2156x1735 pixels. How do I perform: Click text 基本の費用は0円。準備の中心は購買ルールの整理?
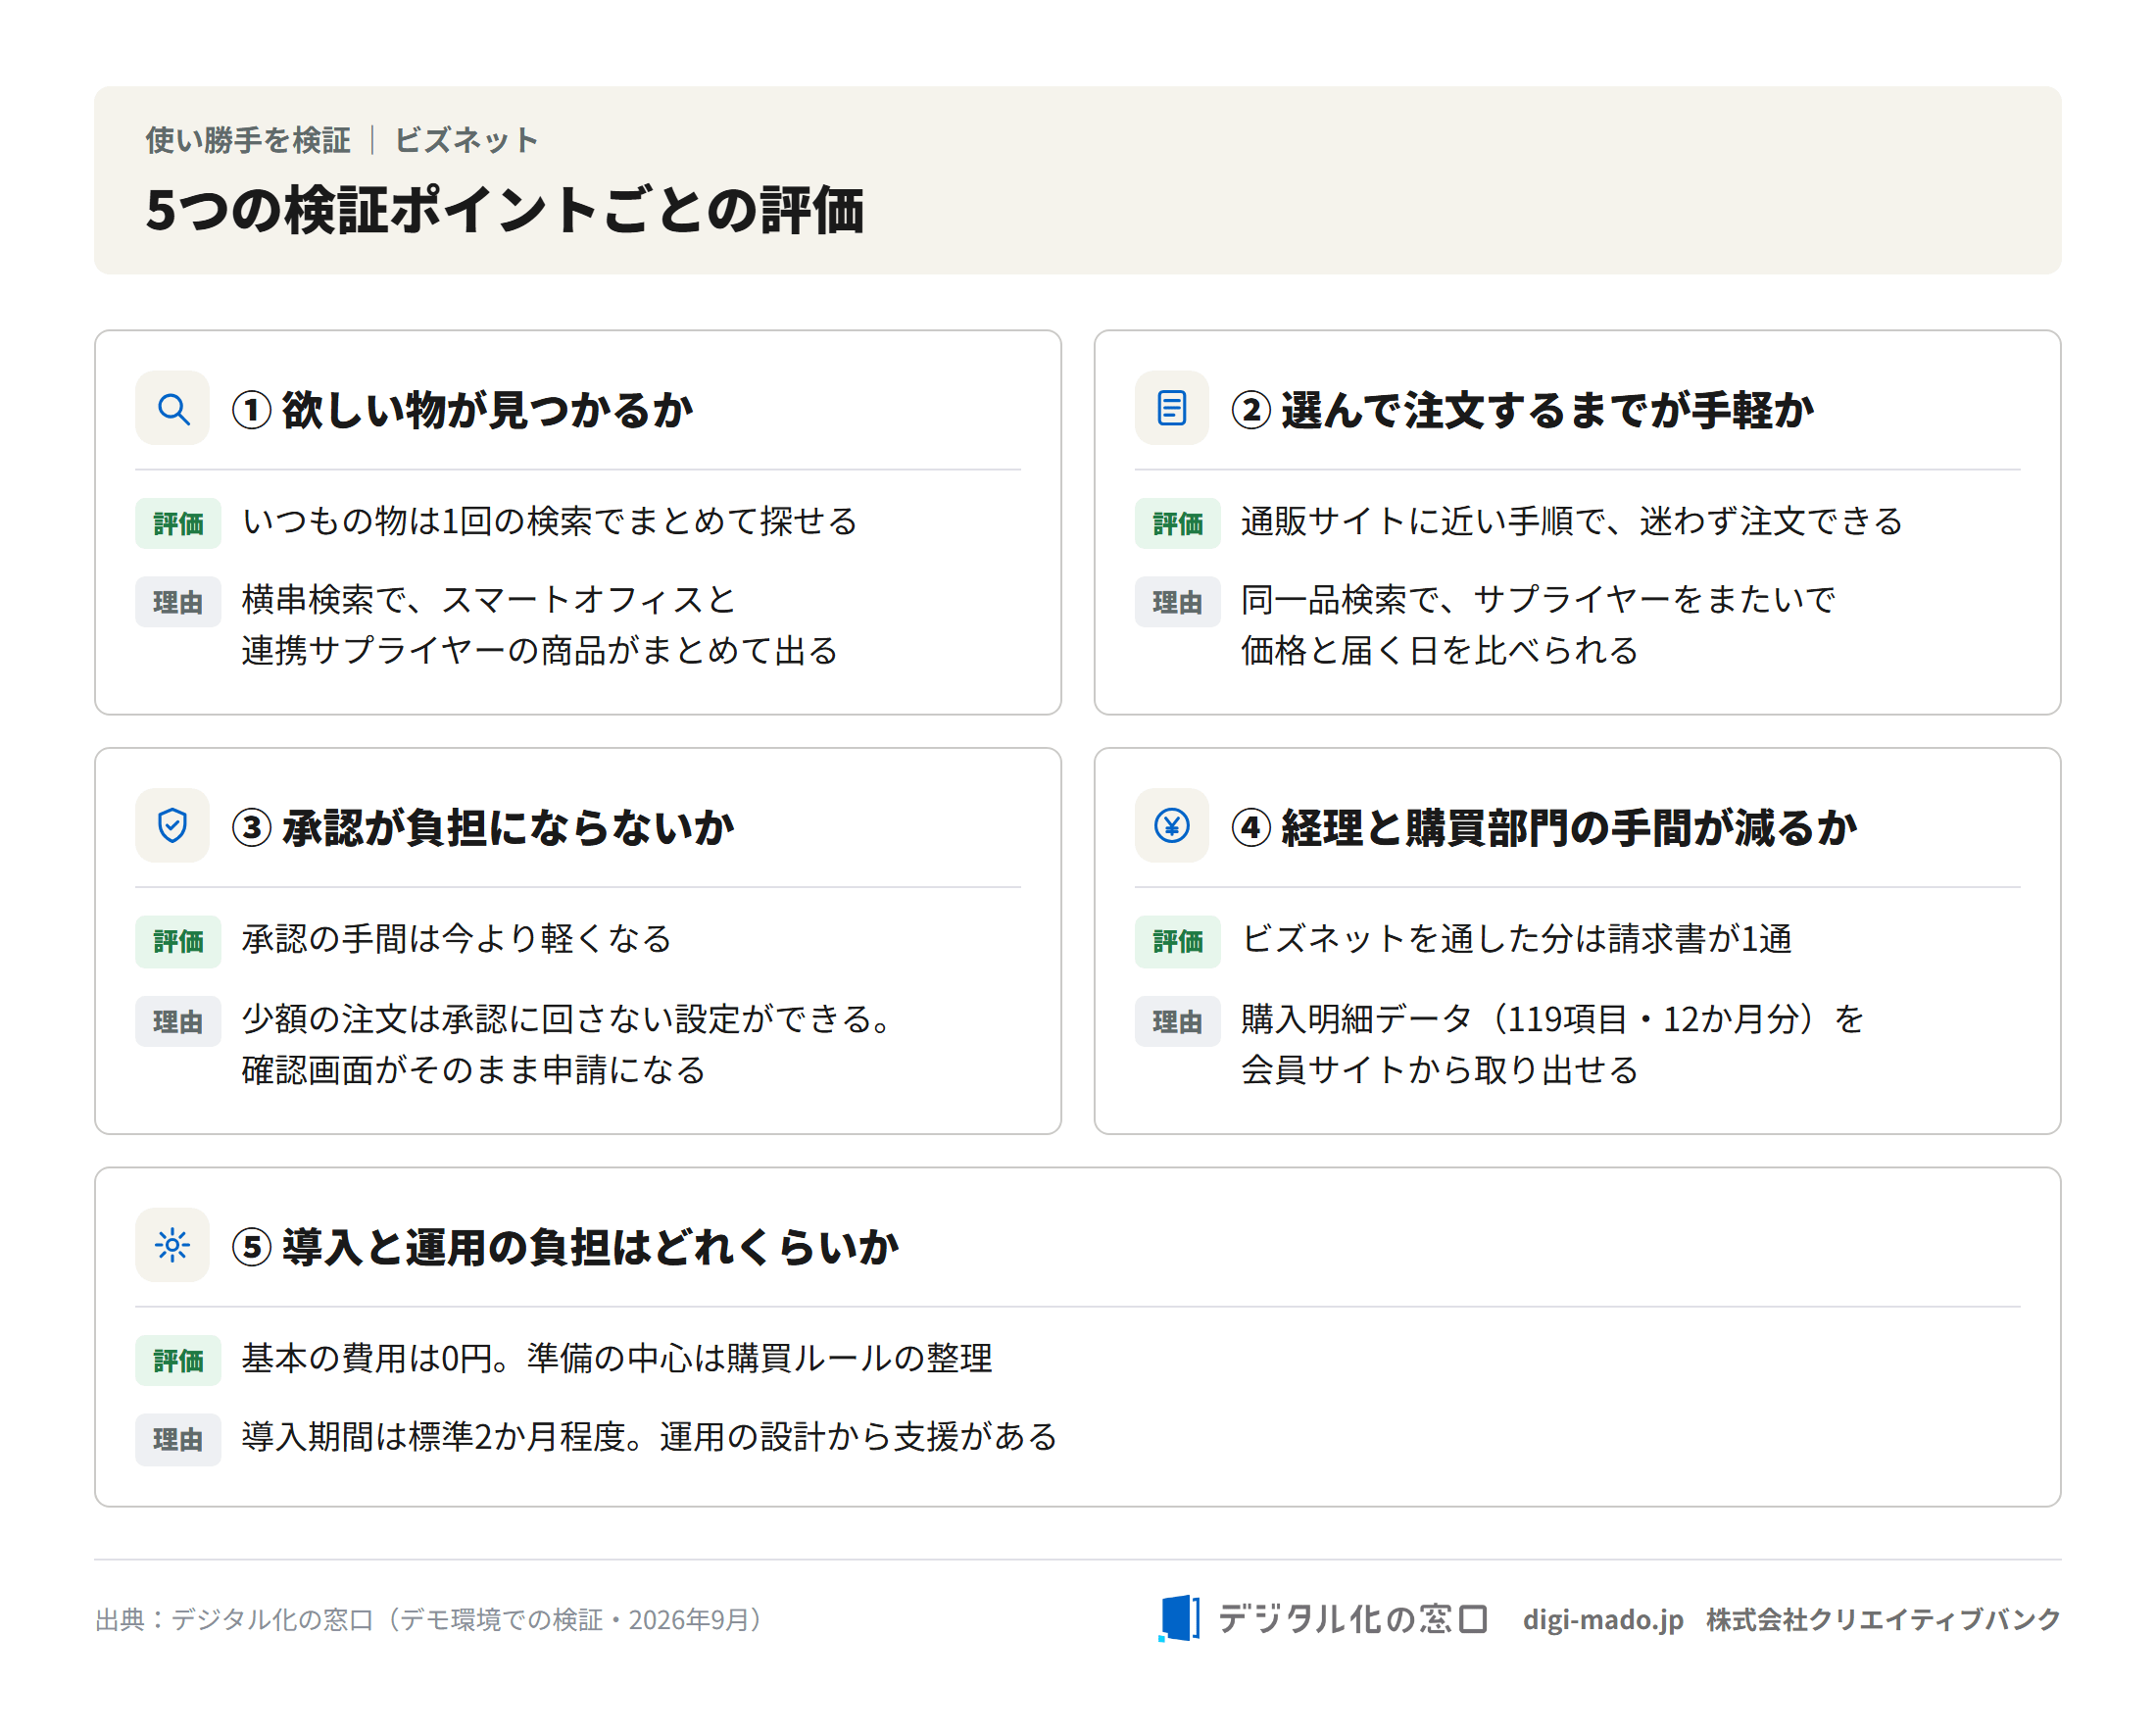[x=617, y=1358]
